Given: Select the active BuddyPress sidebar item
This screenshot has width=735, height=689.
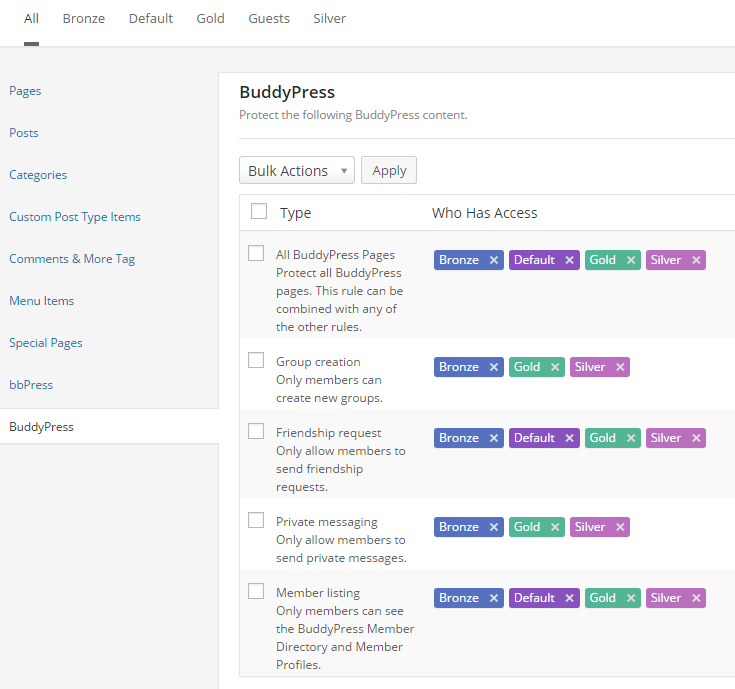Looking at the screenshot, I should click(109, 426).
